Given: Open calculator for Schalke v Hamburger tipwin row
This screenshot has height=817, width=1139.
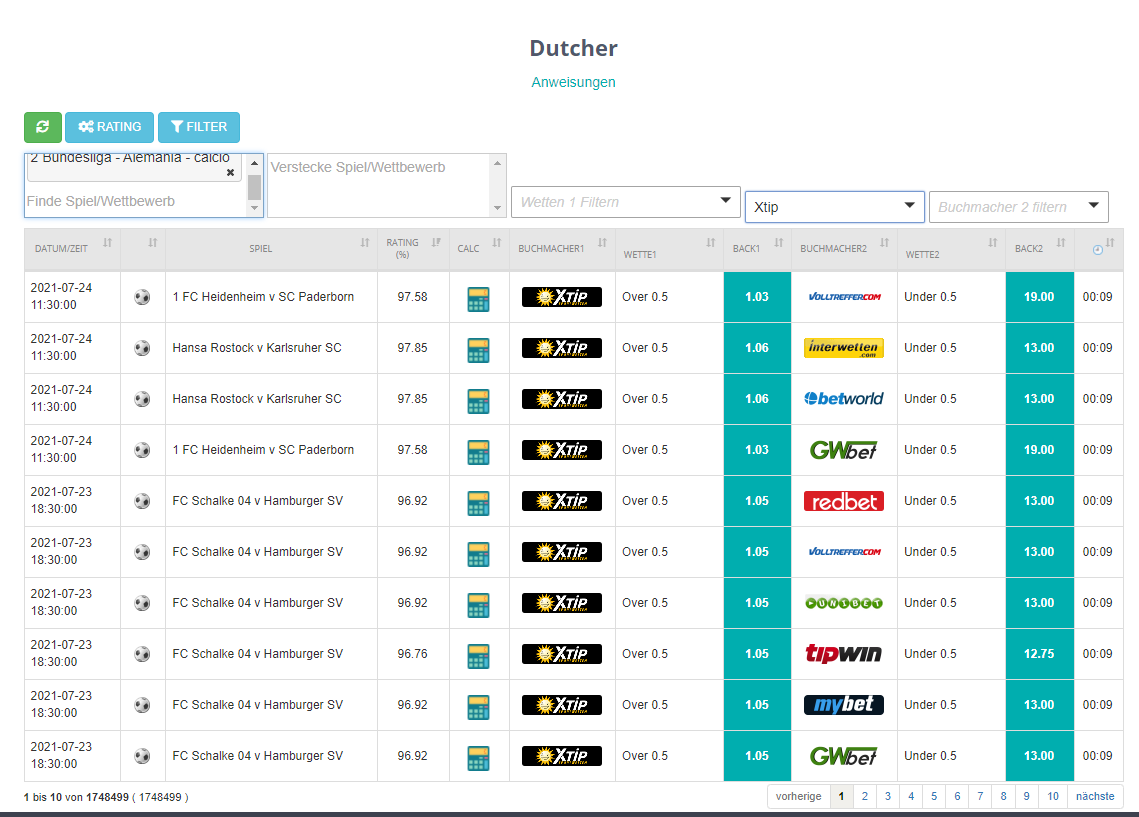Looking at the screenshot, I should [x=478, y=656].
